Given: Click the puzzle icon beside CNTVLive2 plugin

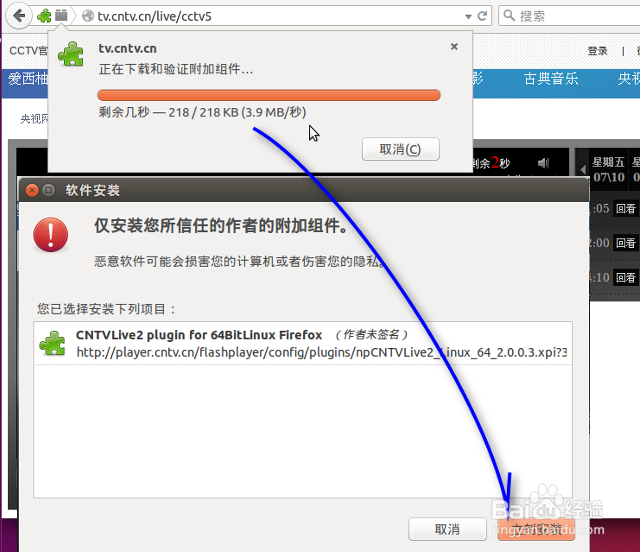Looking at the screenshot, I should [52, 343].
